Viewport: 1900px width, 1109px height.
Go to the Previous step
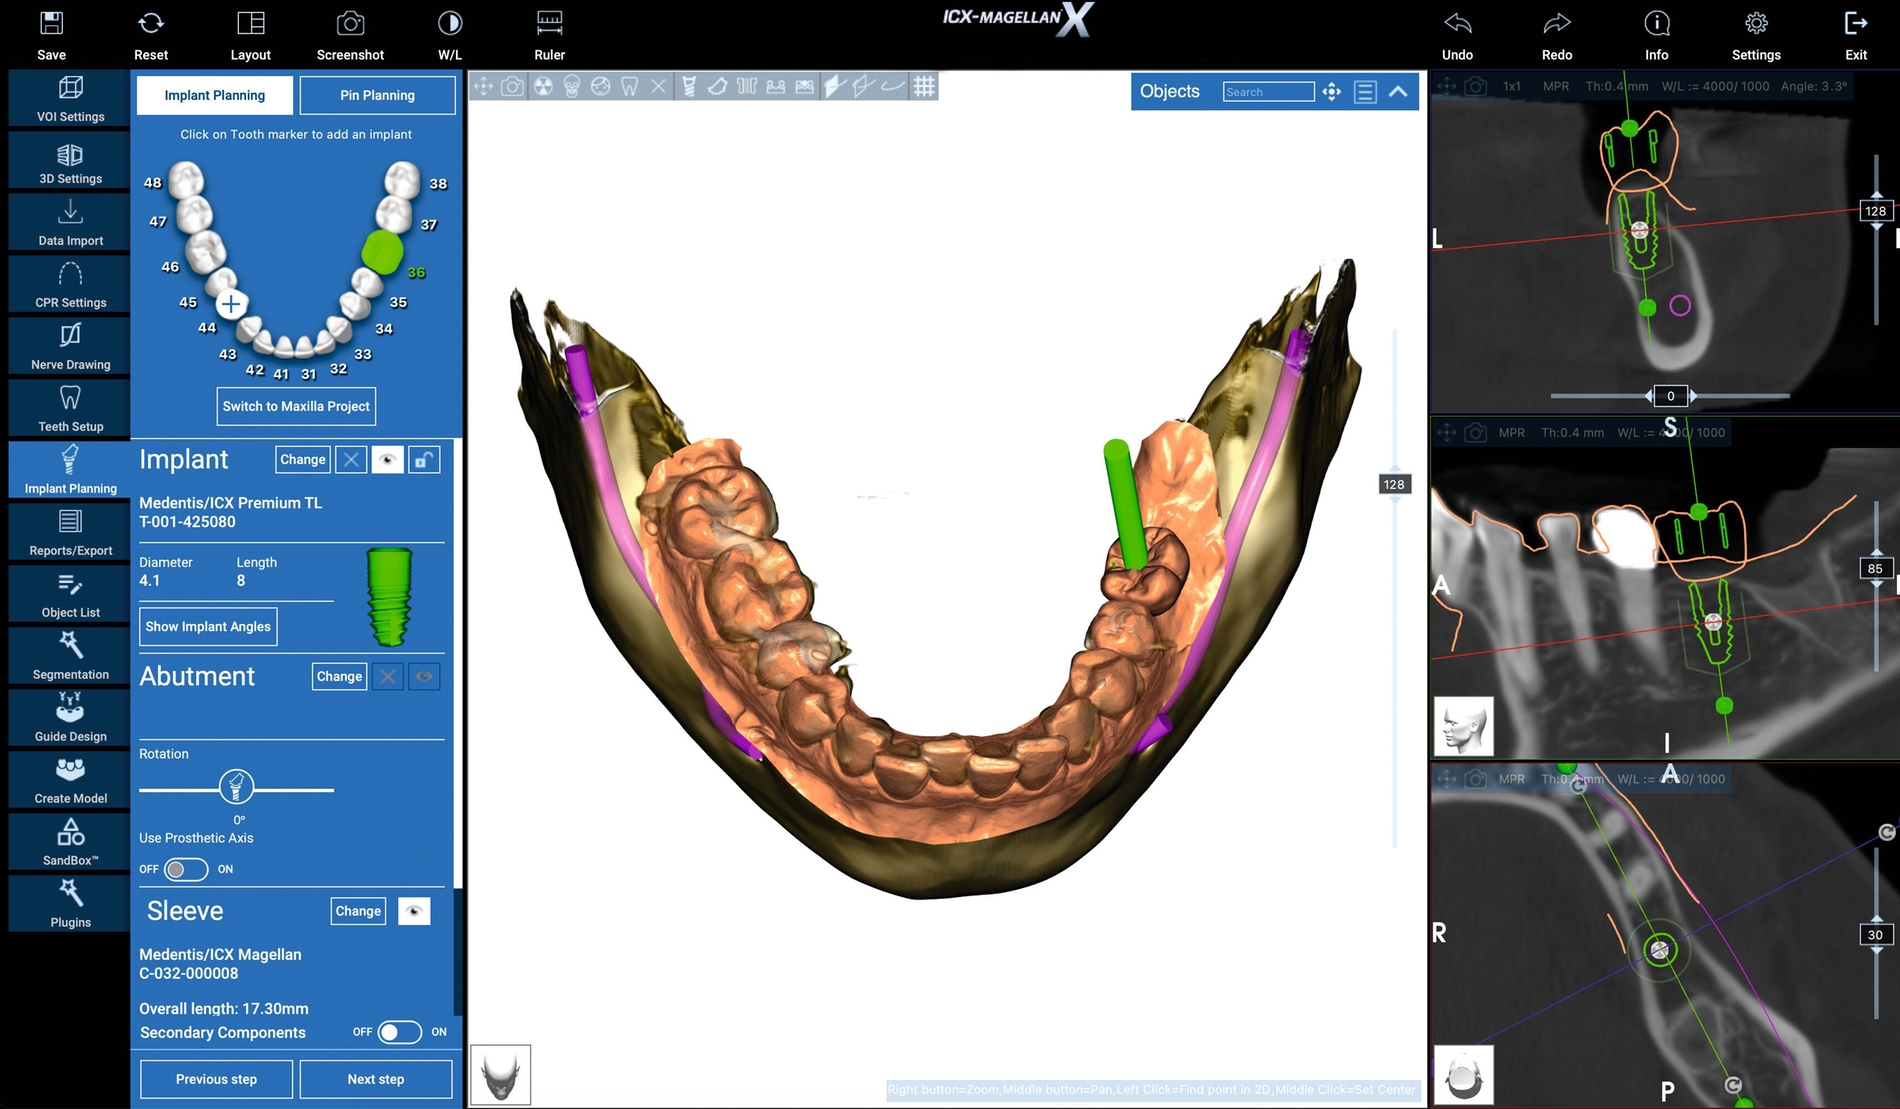(216, 1080)
